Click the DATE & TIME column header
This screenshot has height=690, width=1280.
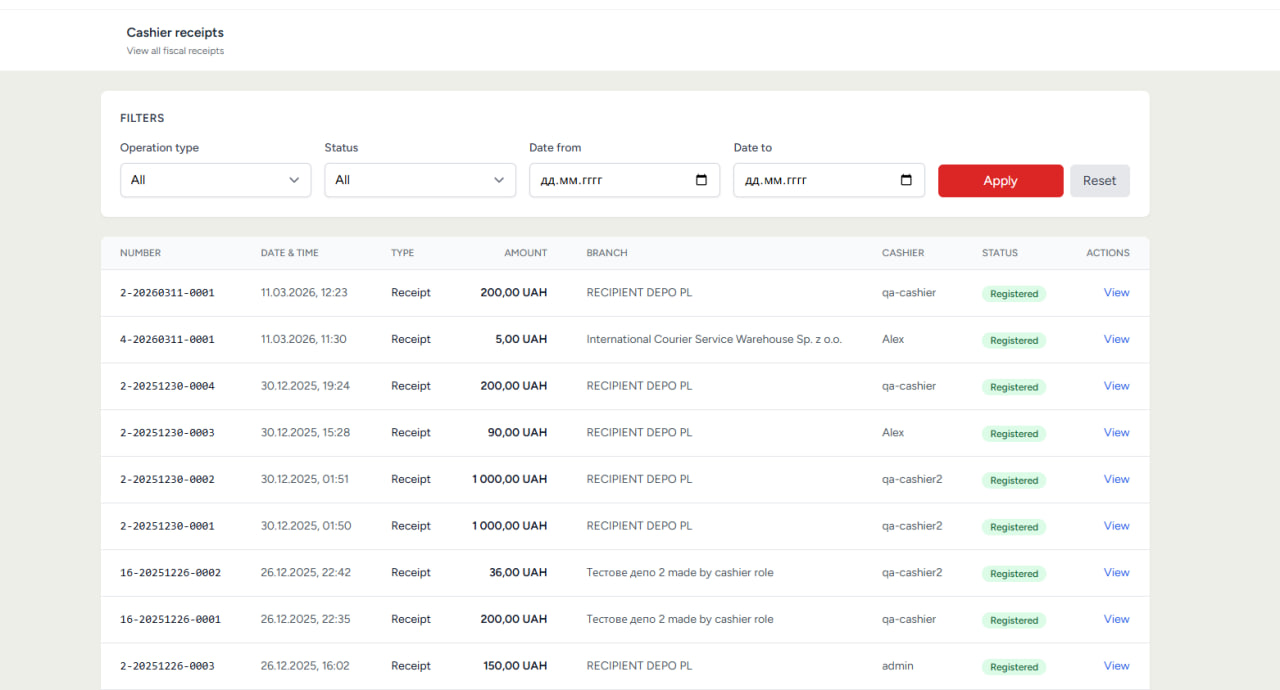pos(290,253)
